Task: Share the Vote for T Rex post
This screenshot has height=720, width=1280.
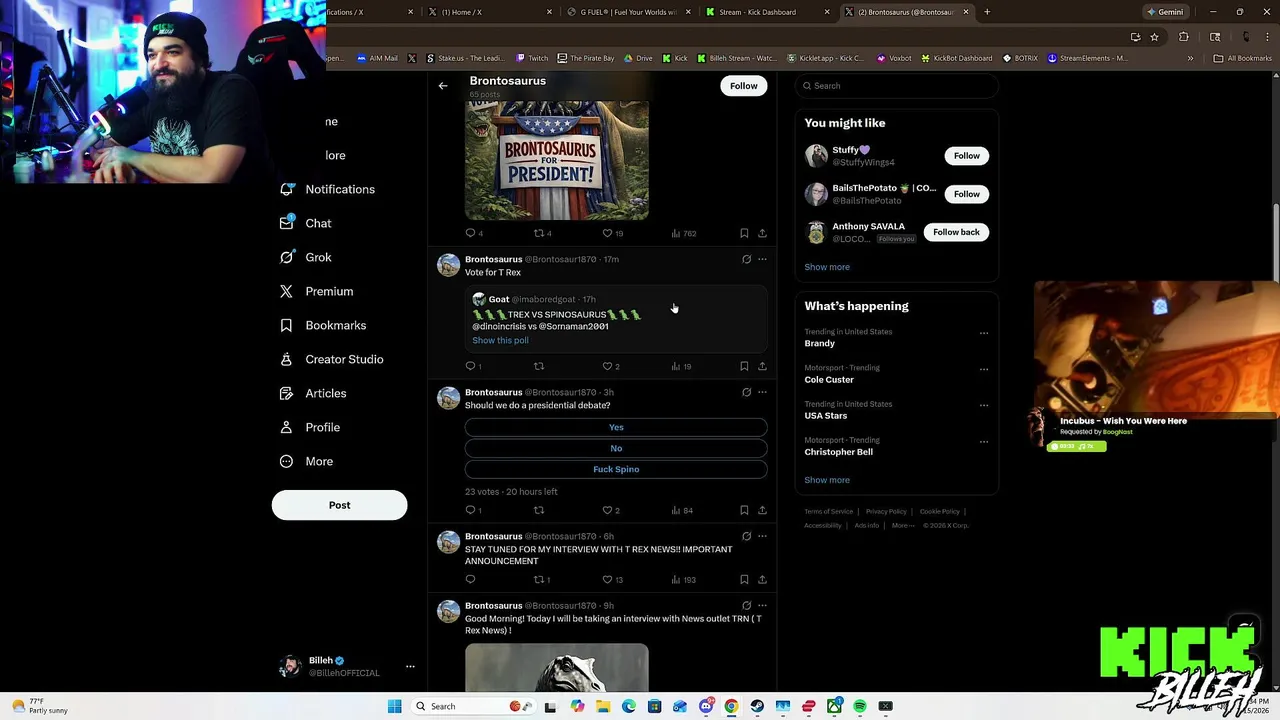Action: tap(762, 366)
